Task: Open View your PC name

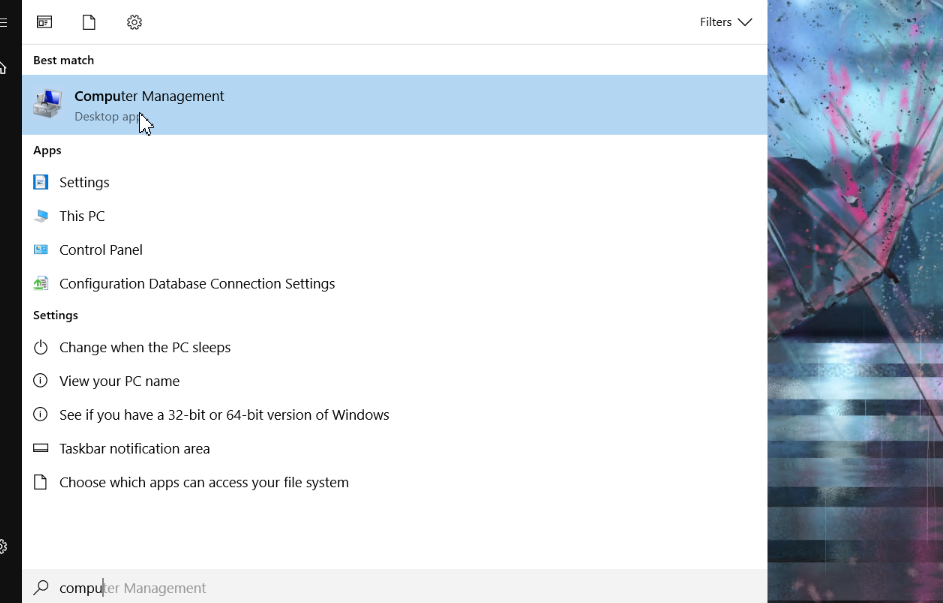Action: (x=395, y=381)
